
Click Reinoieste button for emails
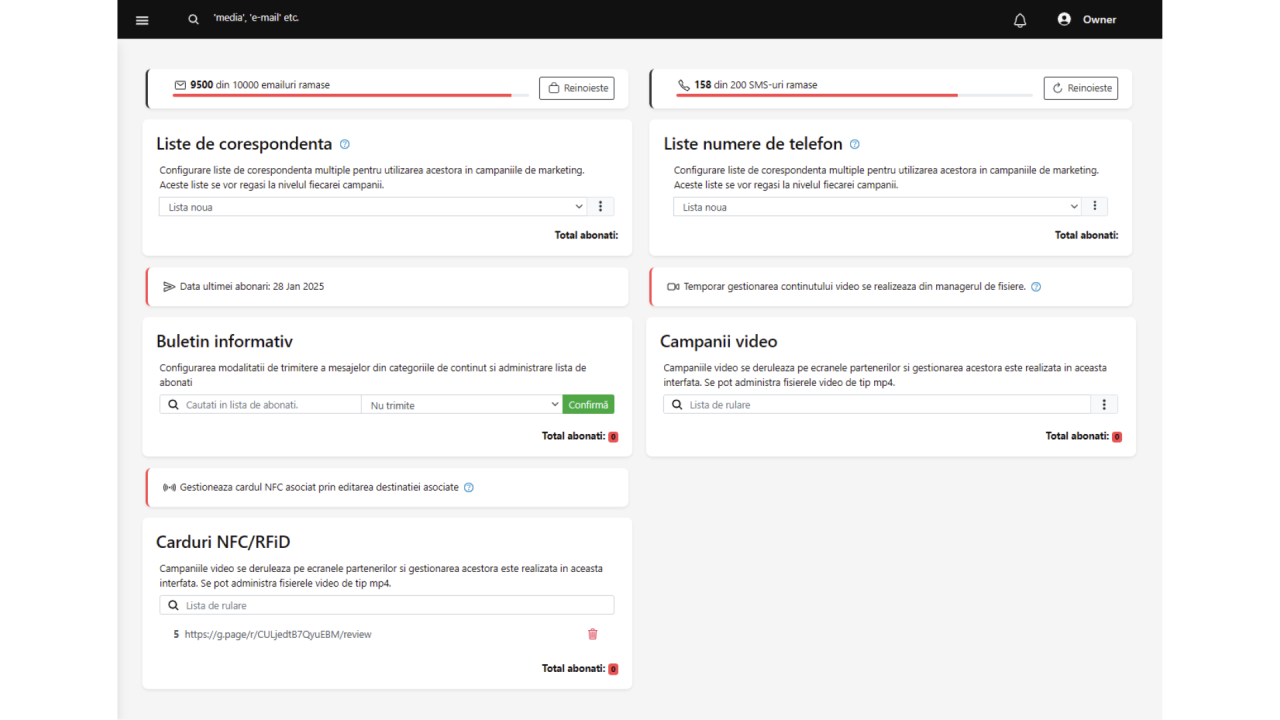click(x=577, y=88)
